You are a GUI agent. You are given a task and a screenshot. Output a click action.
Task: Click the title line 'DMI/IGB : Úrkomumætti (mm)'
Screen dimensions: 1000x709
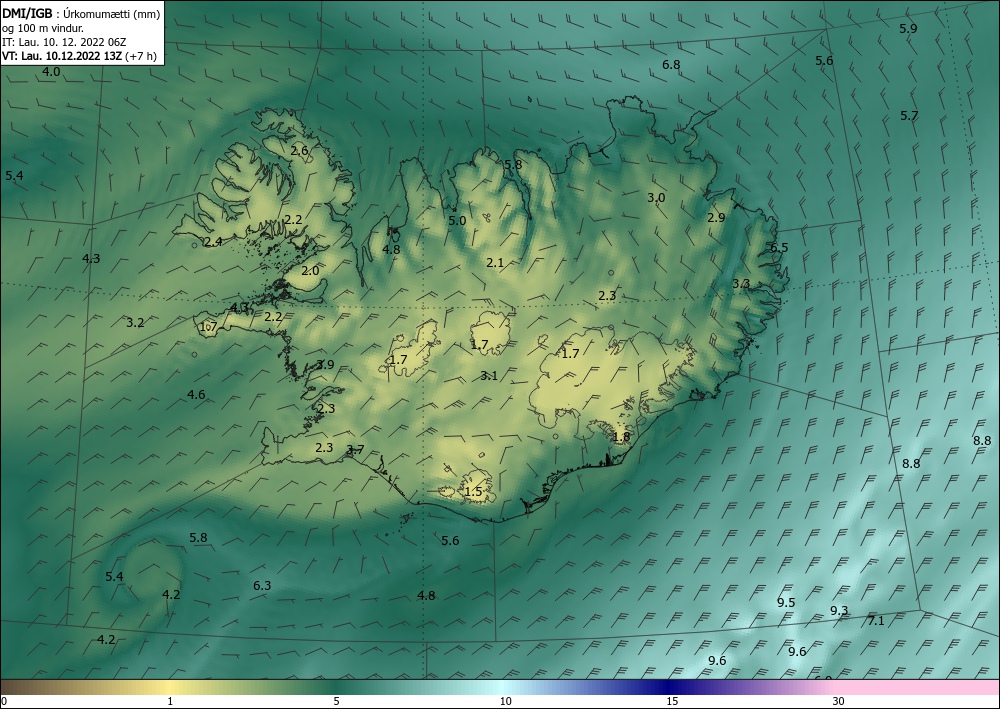click(81, 13)
